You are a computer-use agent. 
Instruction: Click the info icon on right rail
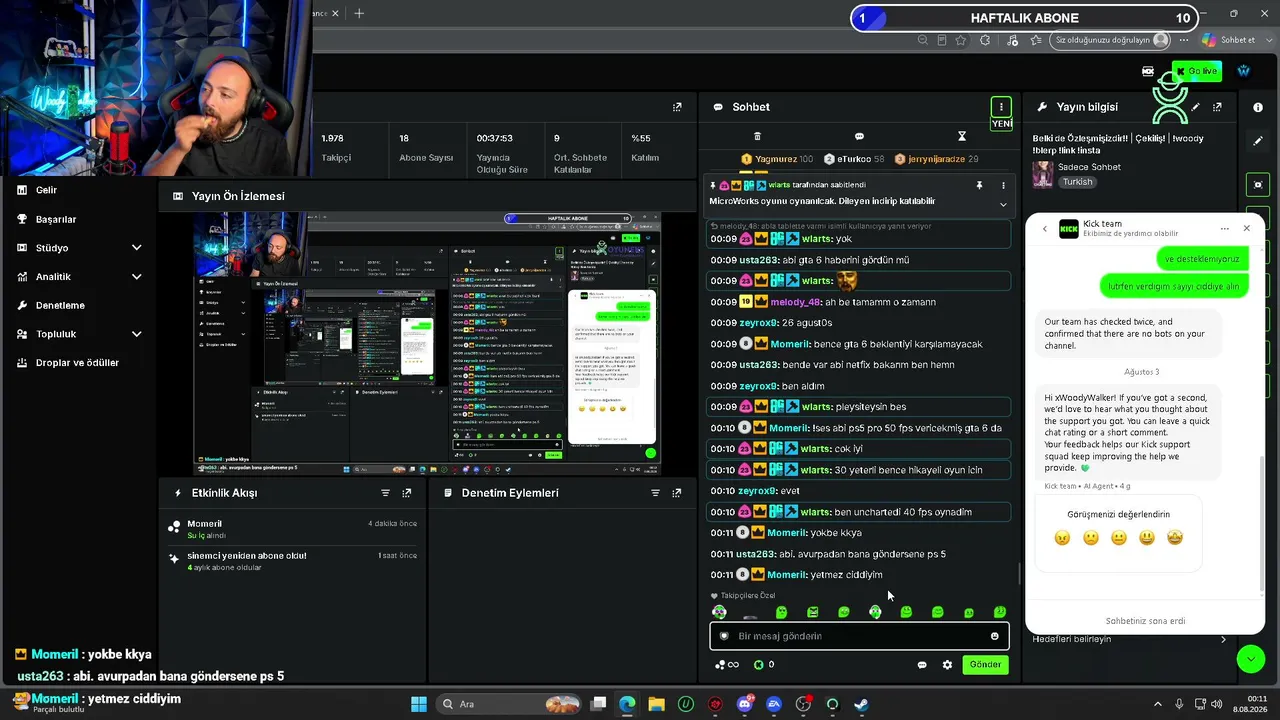coord(1258,107)
